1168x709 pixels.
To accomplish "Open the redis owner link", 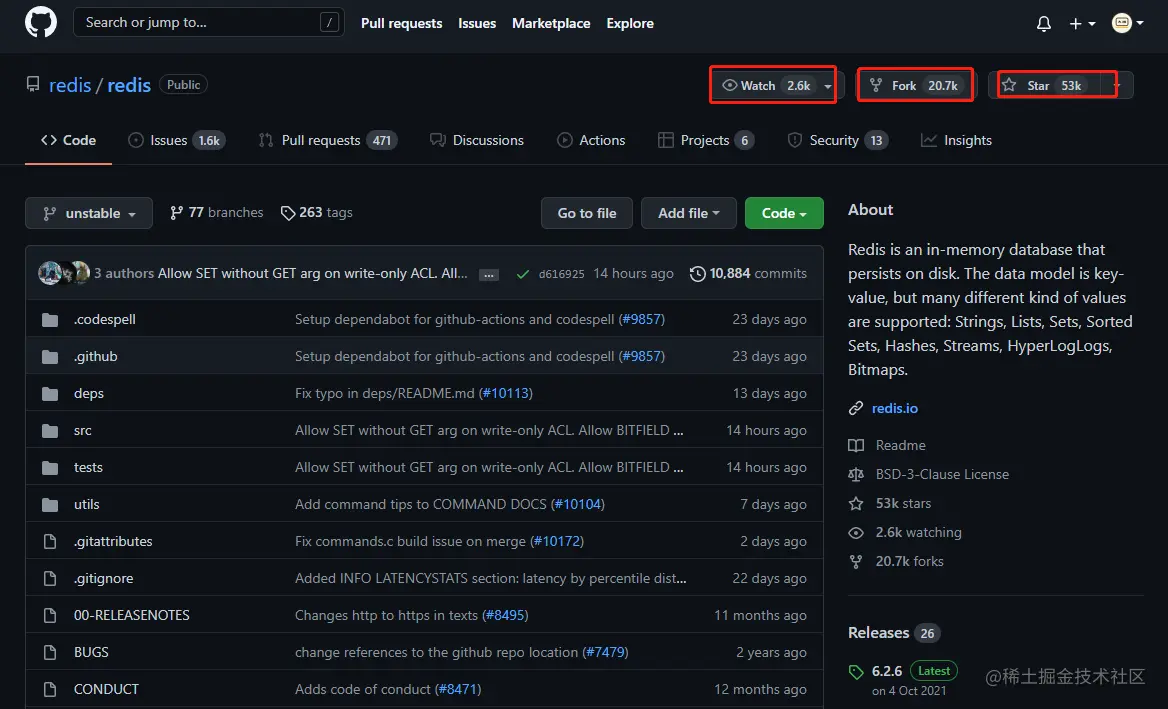I will (70, 85).
